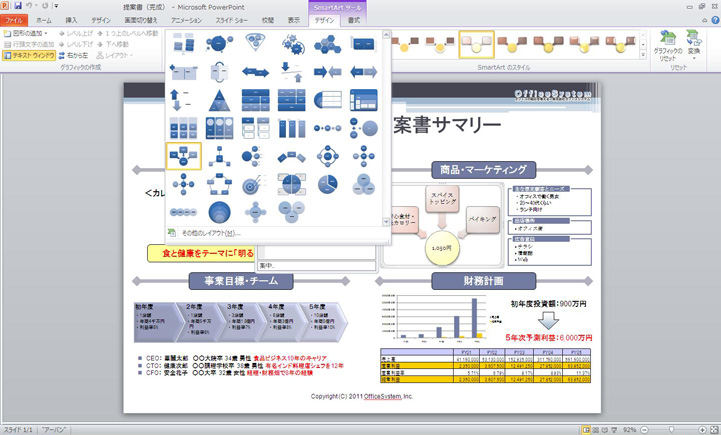Pick the converging arrows layout
Viewport: 721px width, 435px height.
point(327,72)
